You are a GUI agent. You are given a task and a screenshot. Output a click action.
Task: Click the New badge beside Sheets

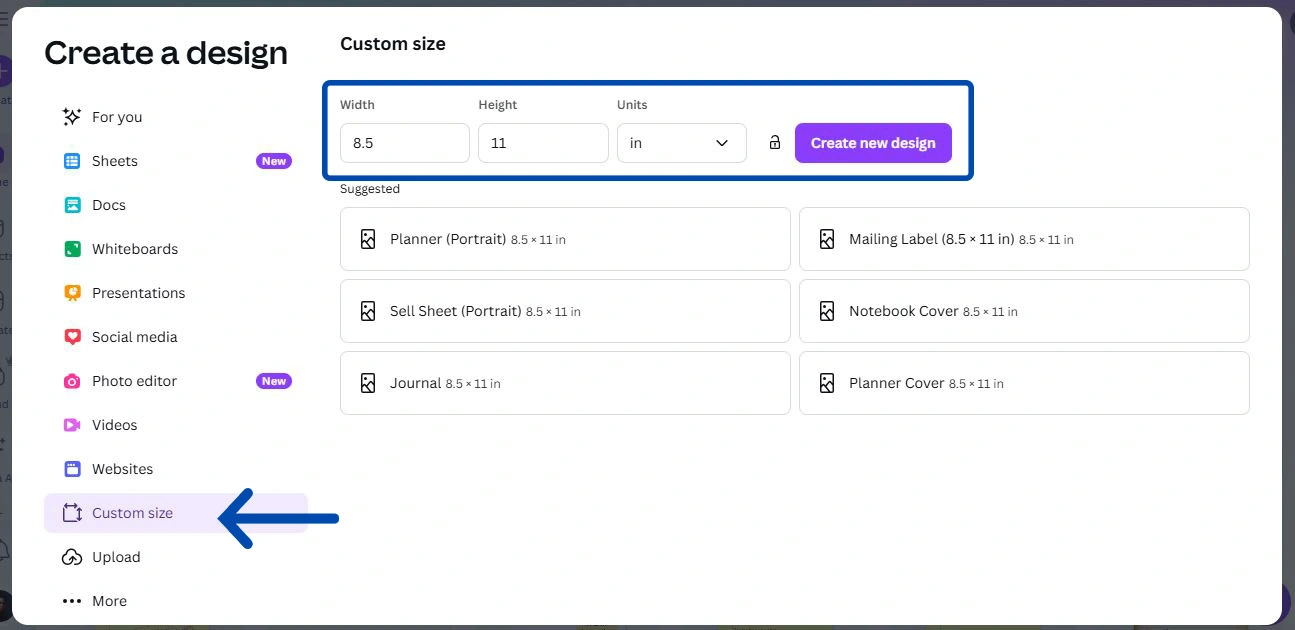click(274, 161)
